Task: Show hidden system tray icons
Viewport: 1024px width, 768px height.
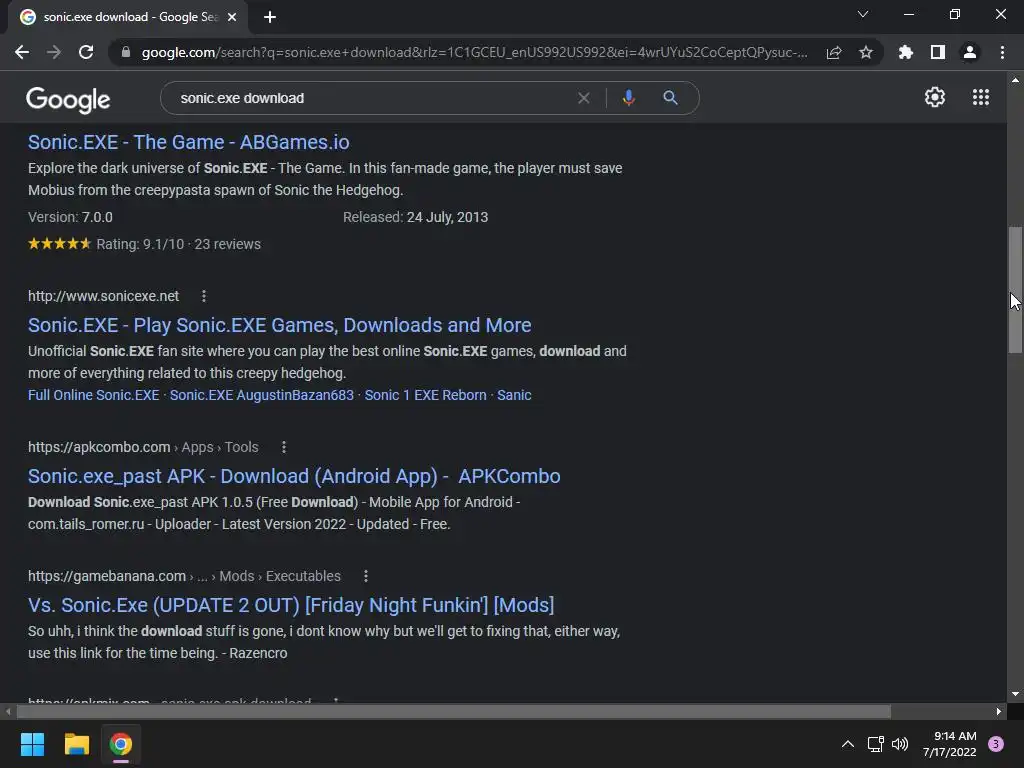Action: [x=847, y=744]
